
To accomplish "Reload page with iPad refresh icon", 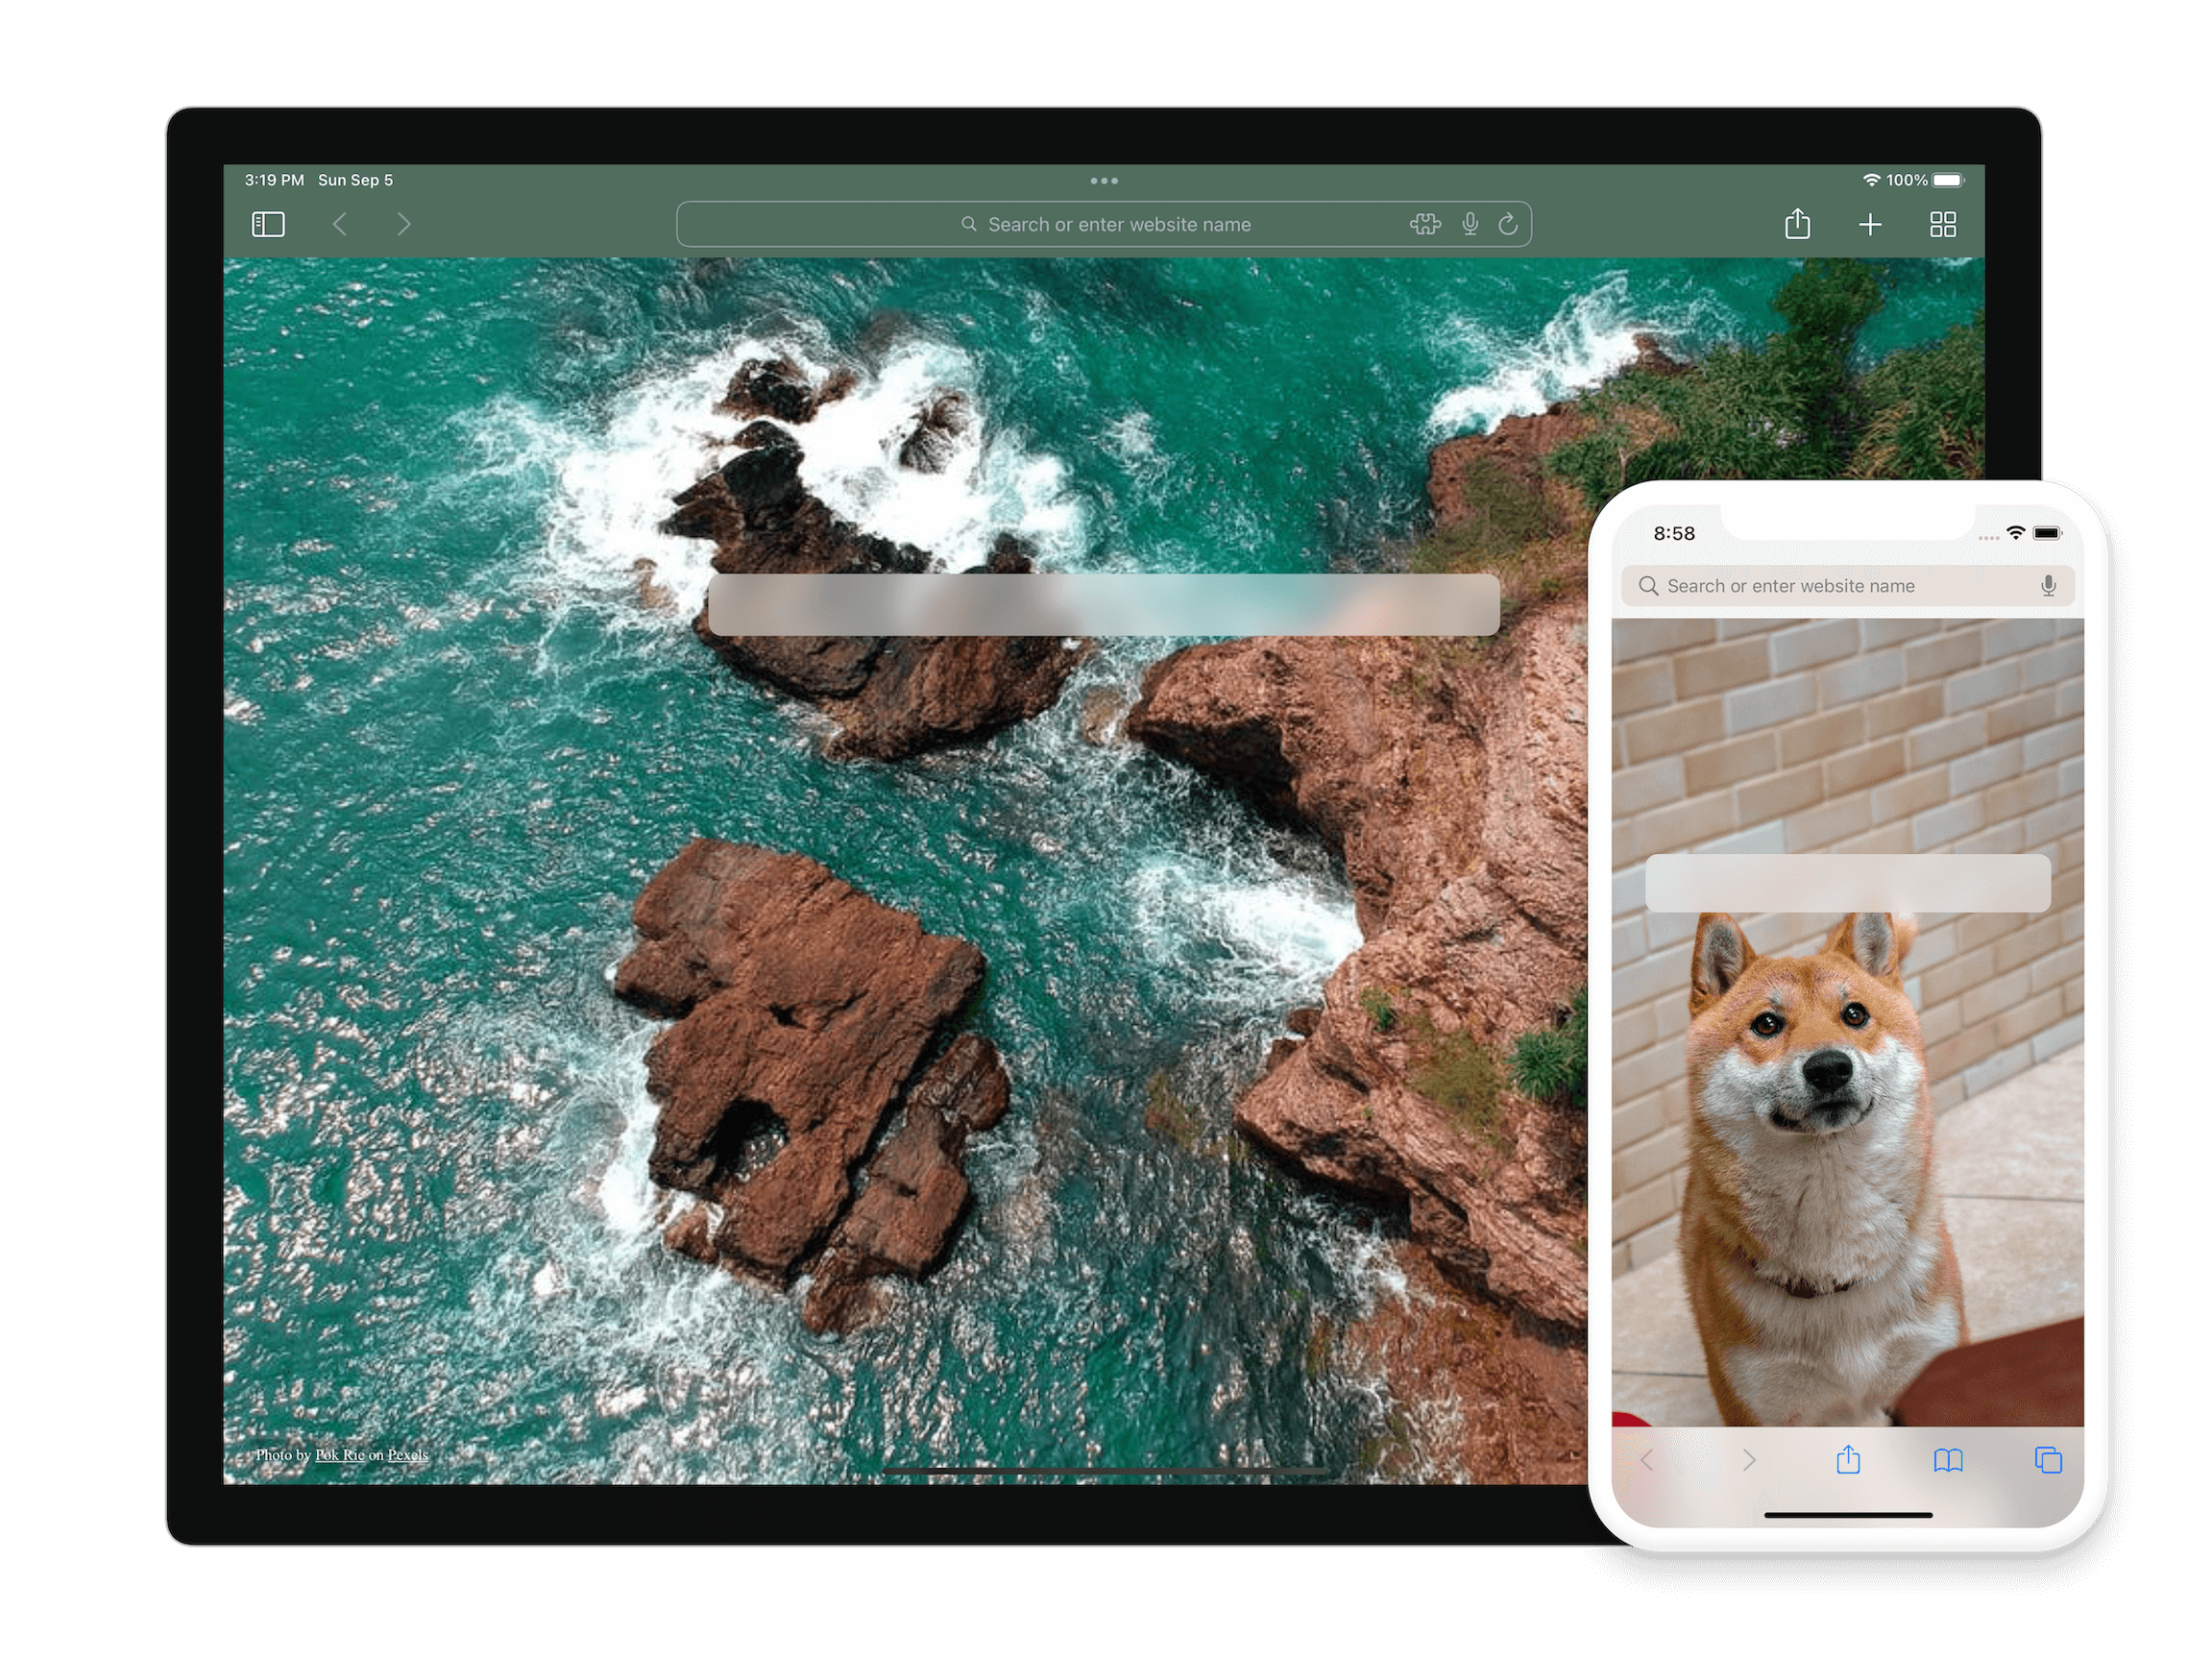I will (1508, 224).
